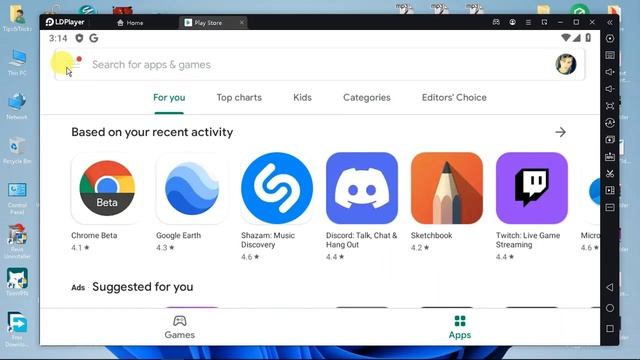Go to the Categories tab
Viewport: 640px width, 360px height.
[x=367, y=98]
